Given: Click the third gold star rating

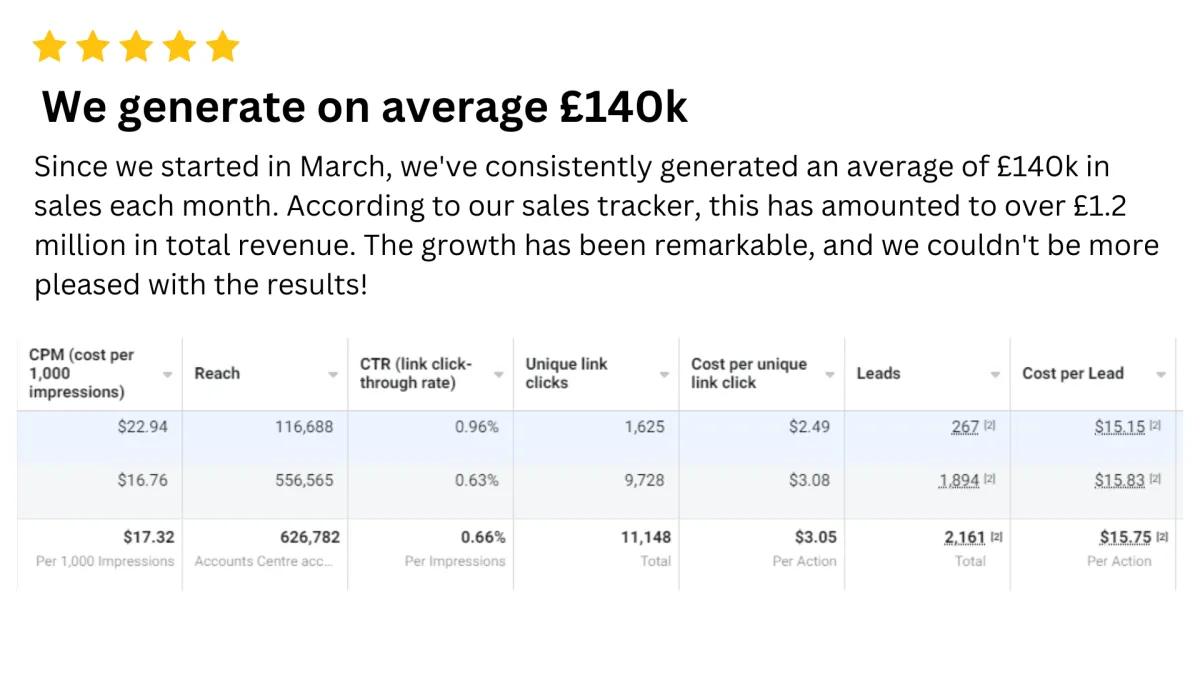Looking at the screenshot, I should click(136, 46).
